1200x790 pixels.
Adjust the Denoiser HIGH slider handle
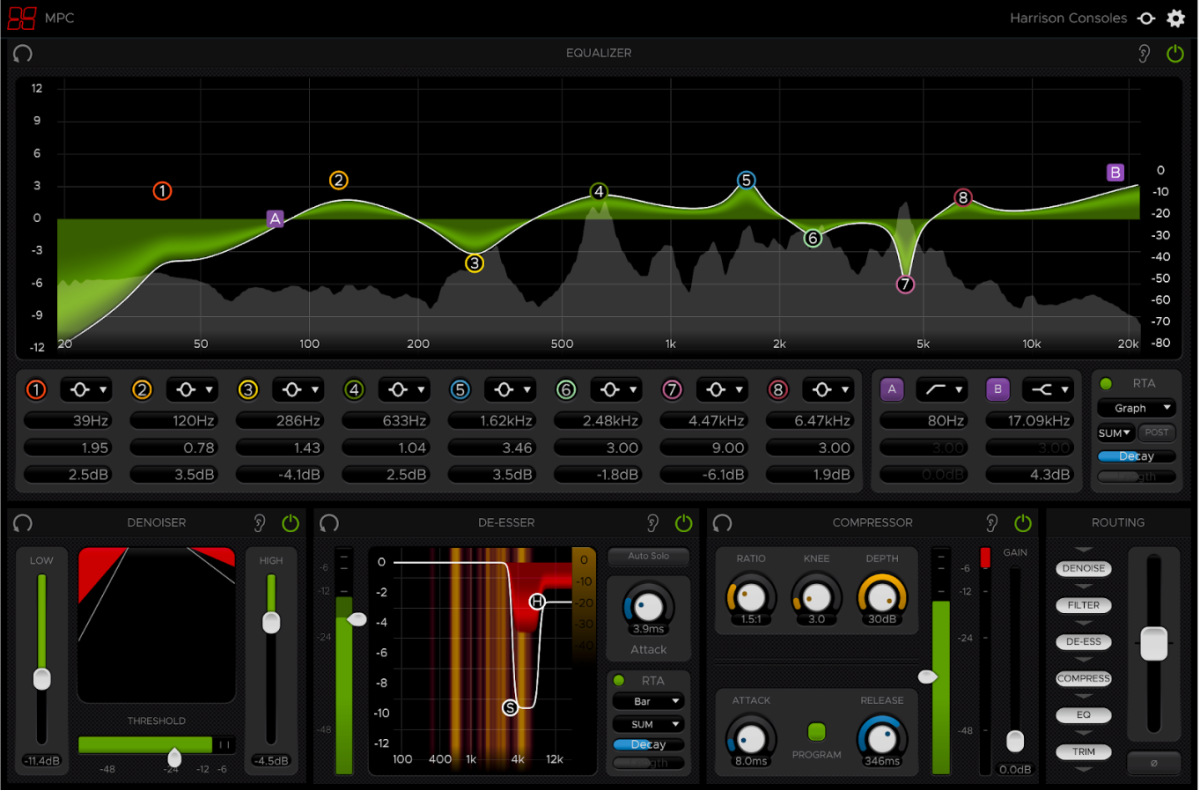pyautogui.click(x=271, y=622)
